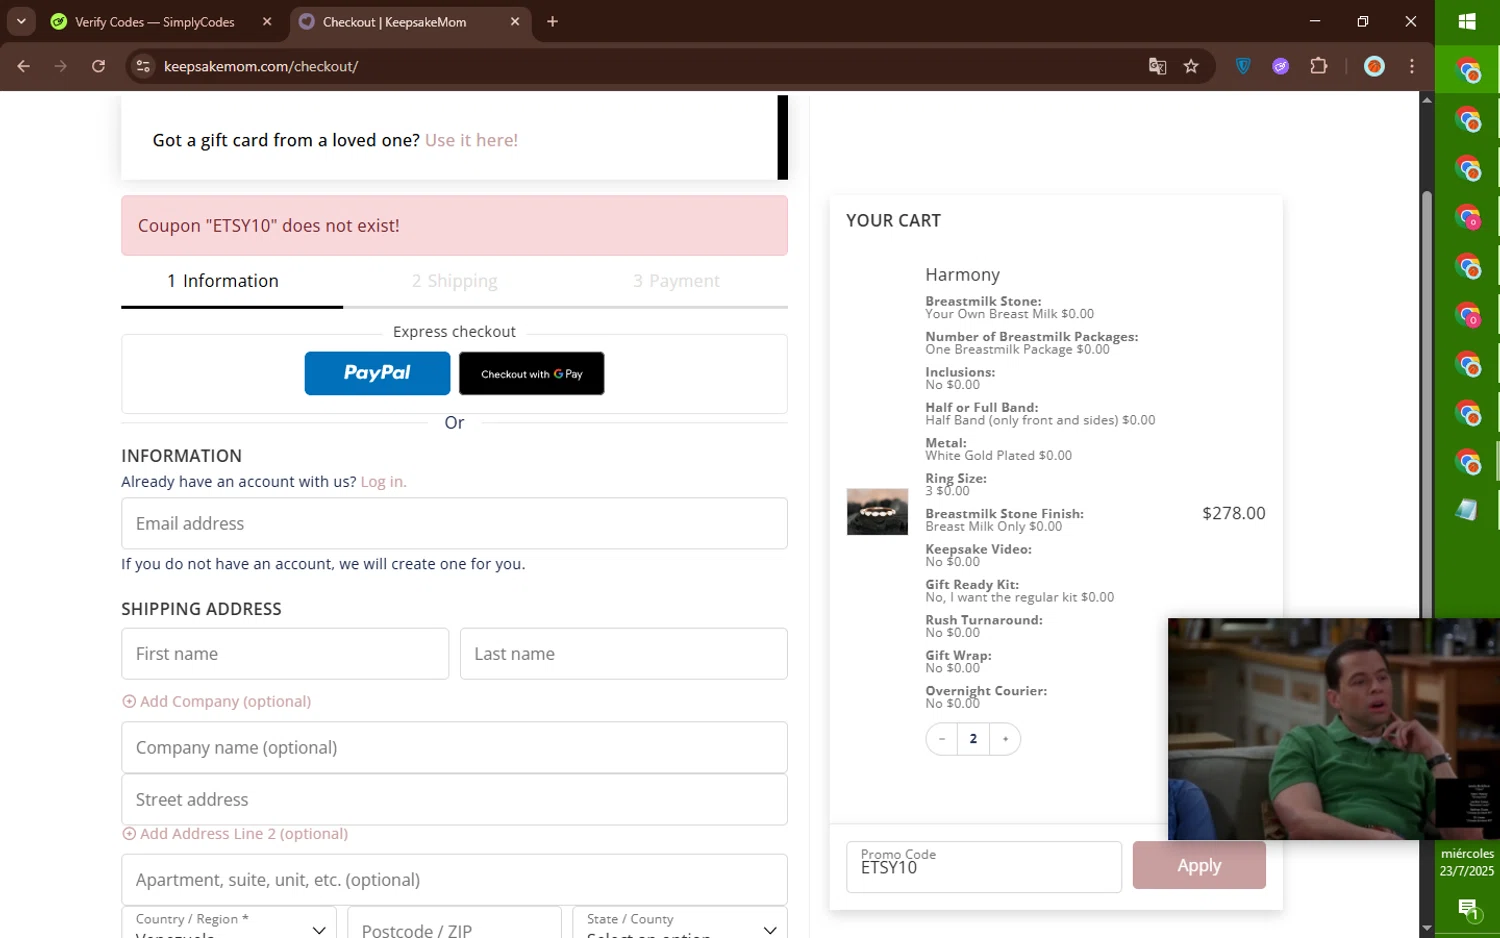Viewport: 1500px width, 938px height.
Task: Increase cart quantity with plus button
Action: tap(1005, 739)
